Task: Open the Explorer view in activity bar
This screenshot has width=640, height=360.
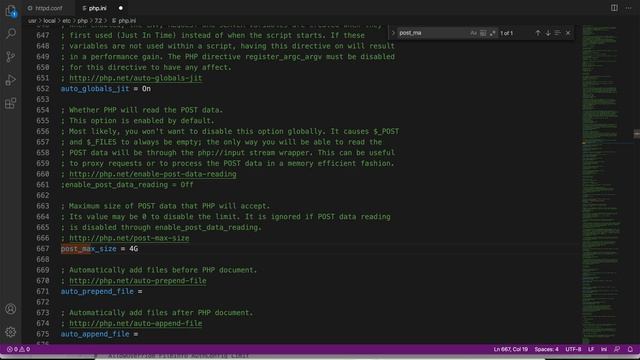Action: point(11,11)
